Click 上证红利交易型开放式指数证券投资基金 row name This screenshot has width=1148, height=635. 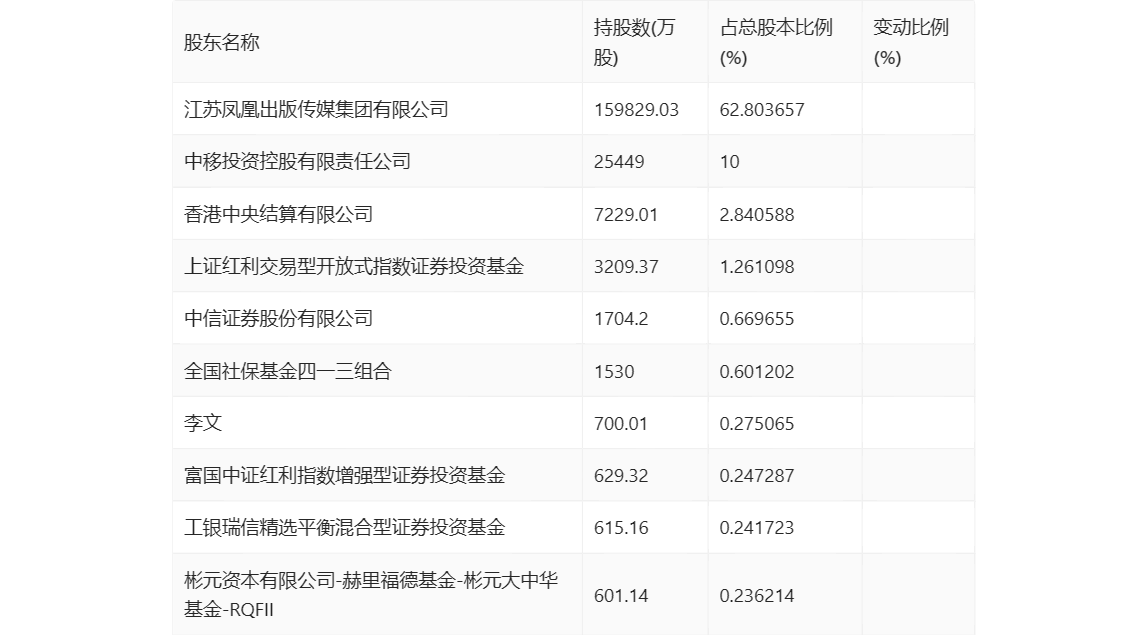click(x=354, y=267)
